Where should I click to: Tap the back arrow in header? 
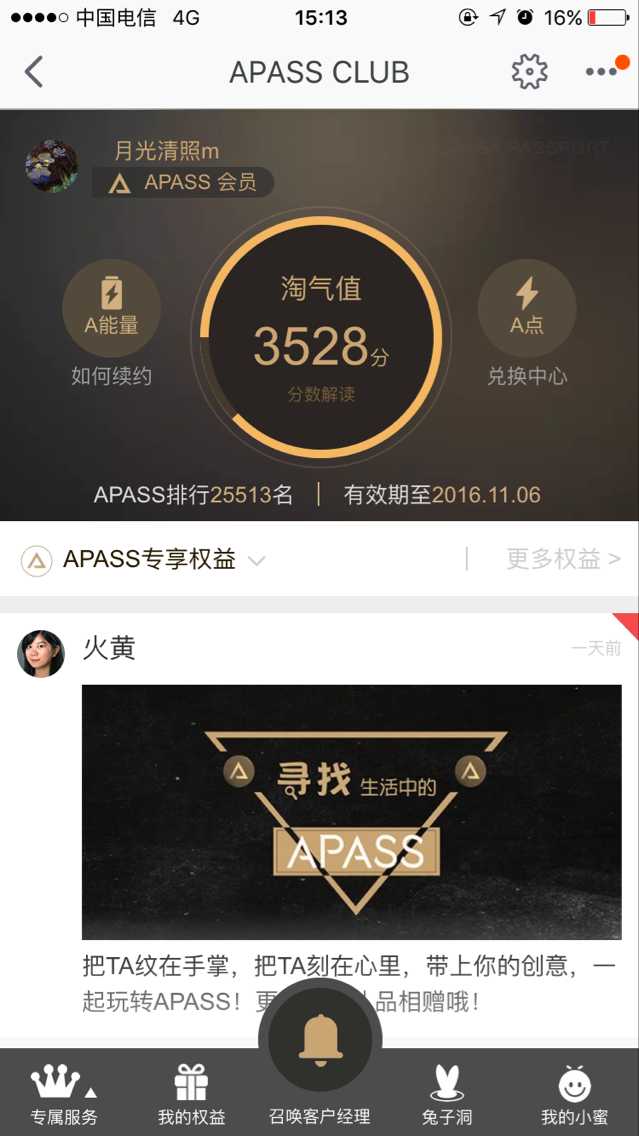(x=34, y=72)
